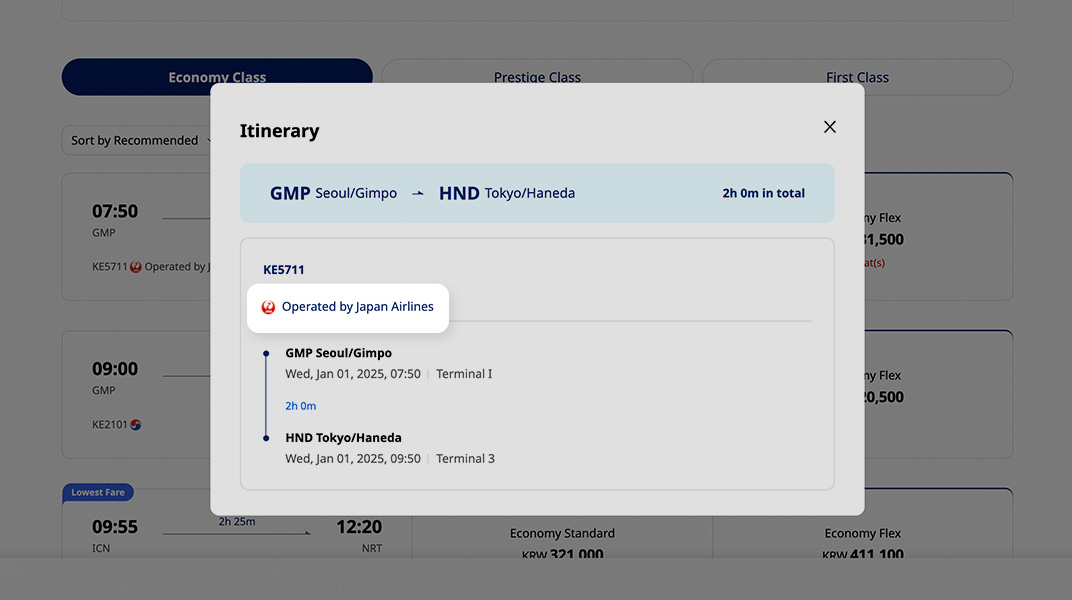The height and width of the screenshot is (600, 1072).
Task: Click the Japan Airlines logo beside background KE5711
Action: click(136, 267)
